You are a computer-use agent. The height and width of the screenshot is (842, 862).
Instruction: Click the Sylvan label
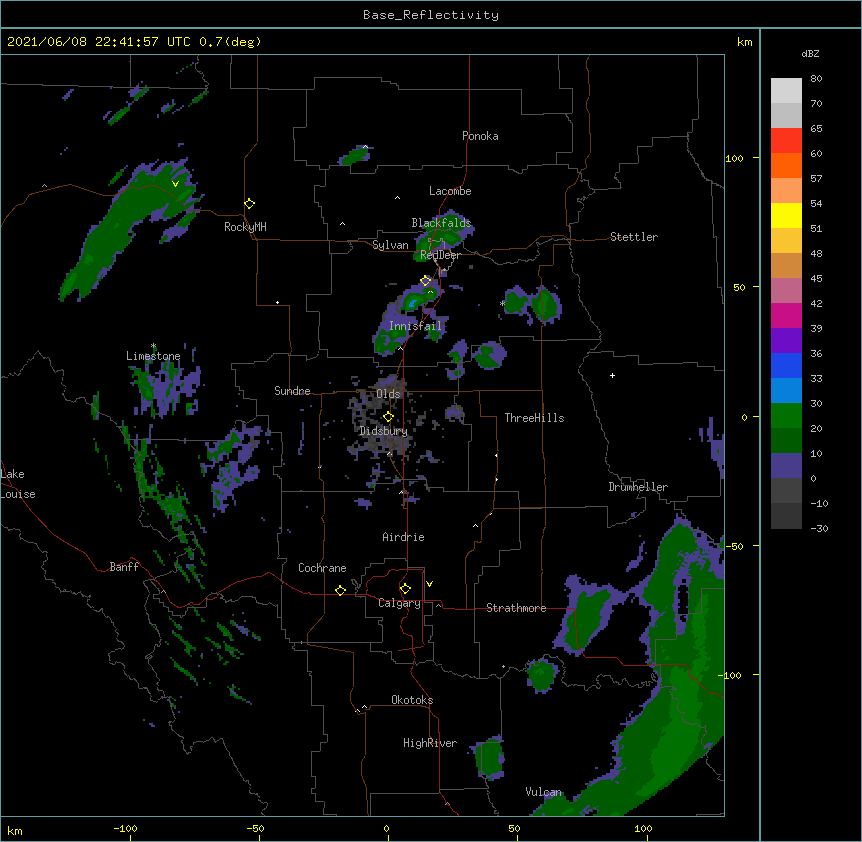point(390,245)
